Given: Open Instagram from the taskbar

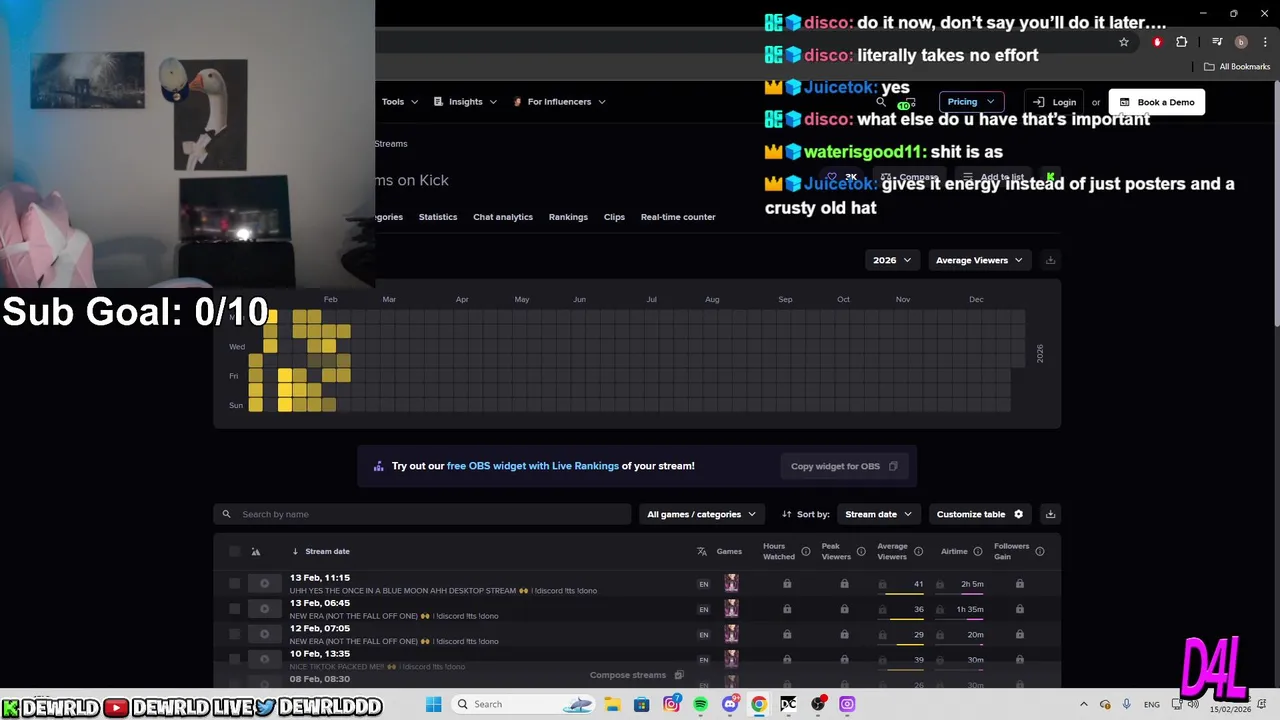Looking at the screenshot, I should 671,704.
